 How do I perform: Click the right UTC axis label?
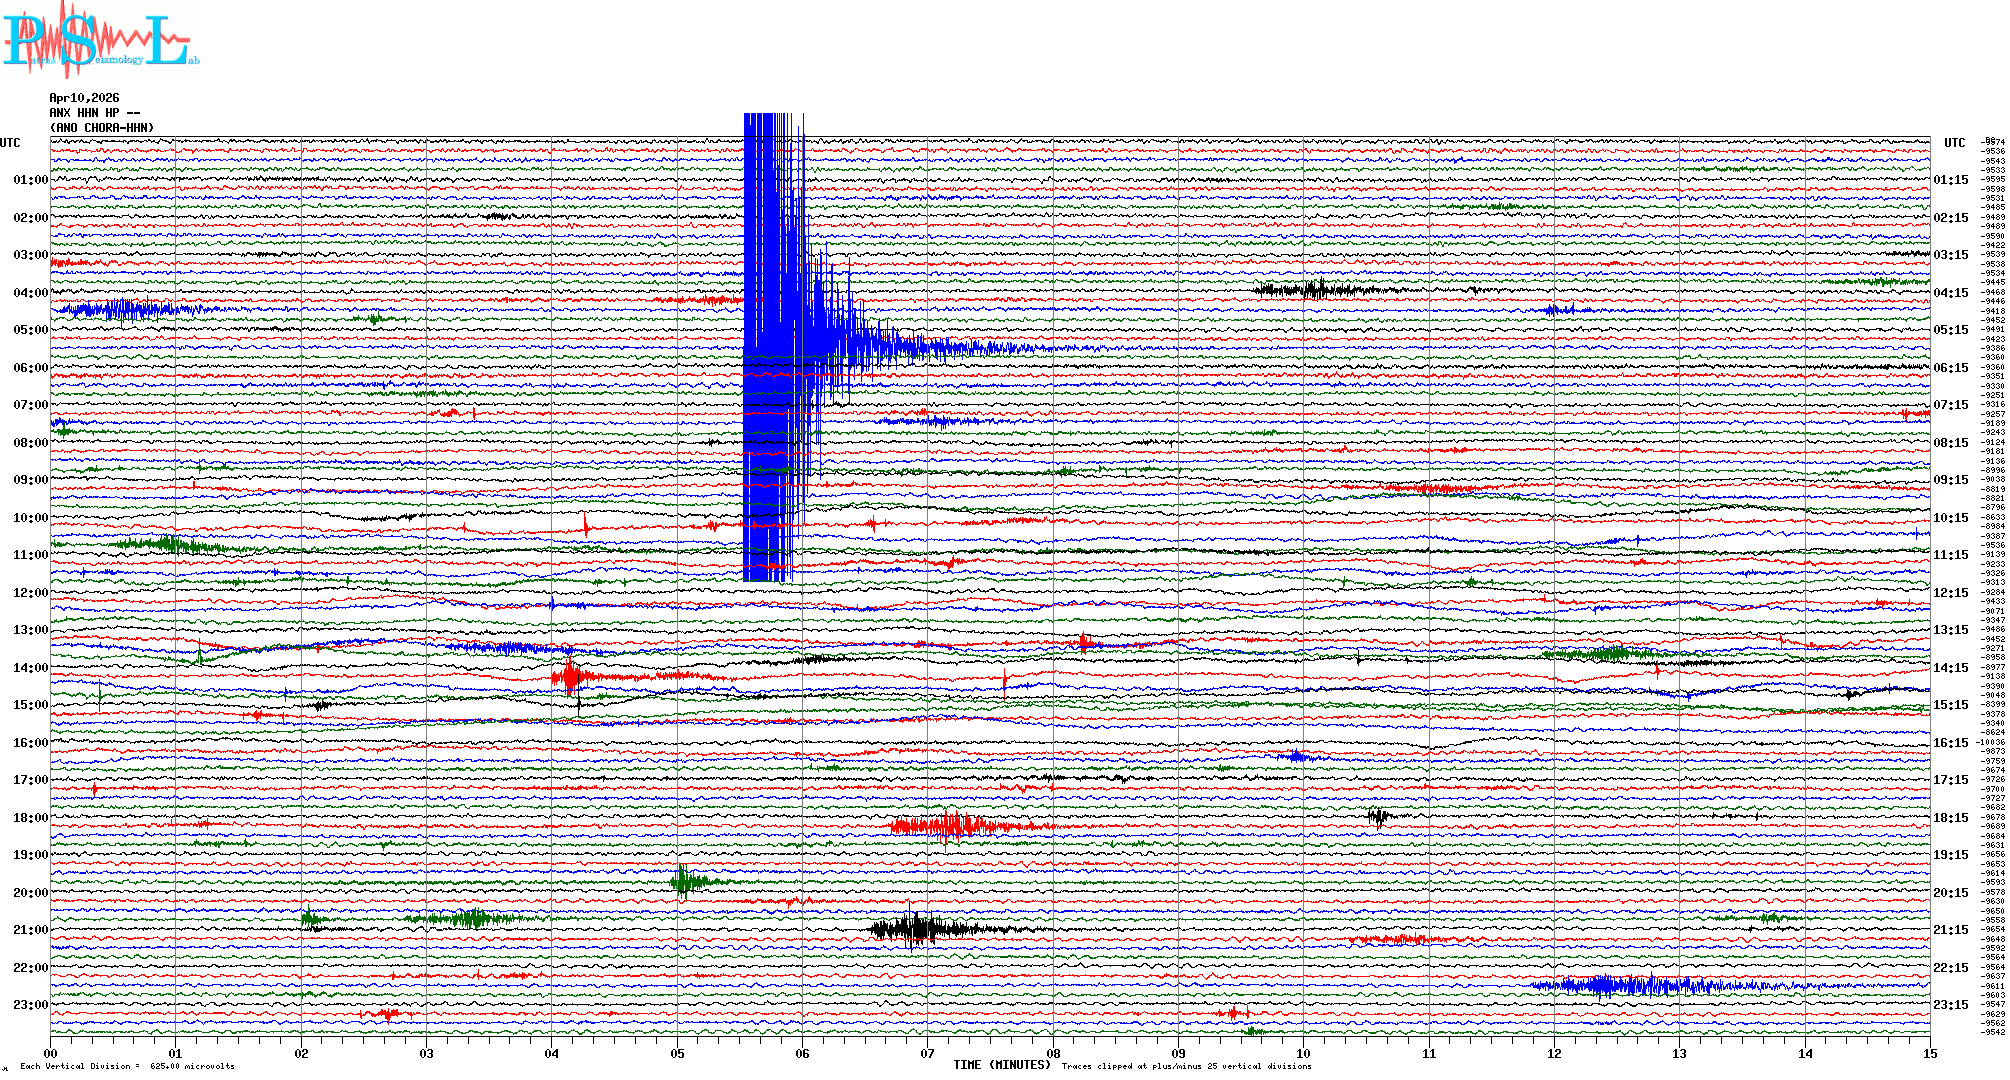coord(1954,143)
